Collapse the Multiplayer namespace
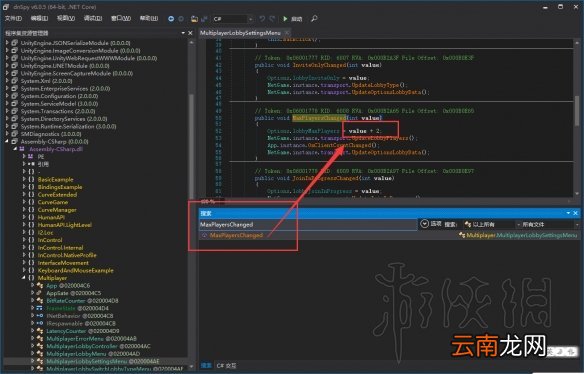Image resolution: width=584 pixels, height=374 pixels. pyautogui.click(x=24, y=278)
